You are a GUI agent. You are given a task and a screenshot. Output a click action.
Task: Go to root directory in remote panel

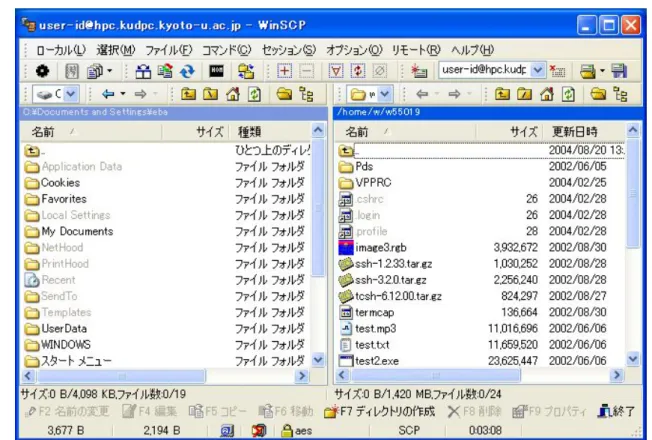524,94
